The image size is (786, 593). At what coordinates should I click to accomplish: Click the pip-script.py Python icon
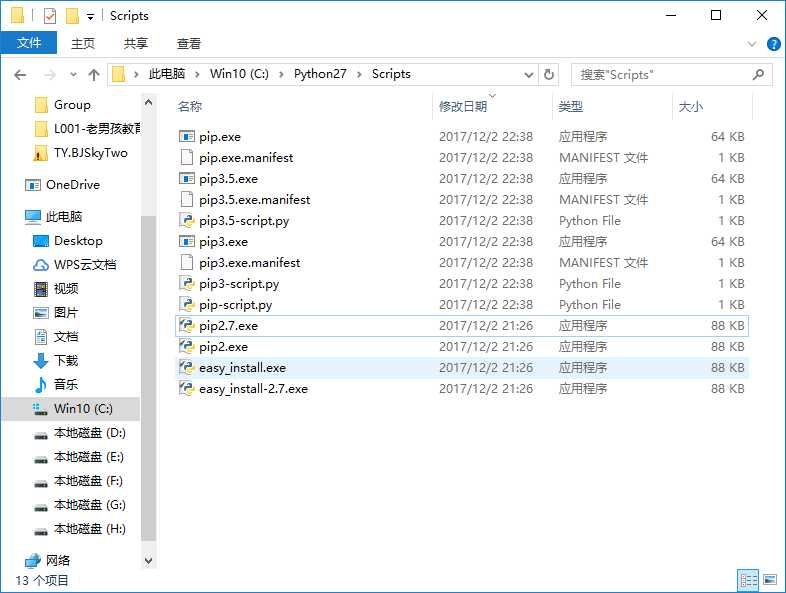(186, 305)
